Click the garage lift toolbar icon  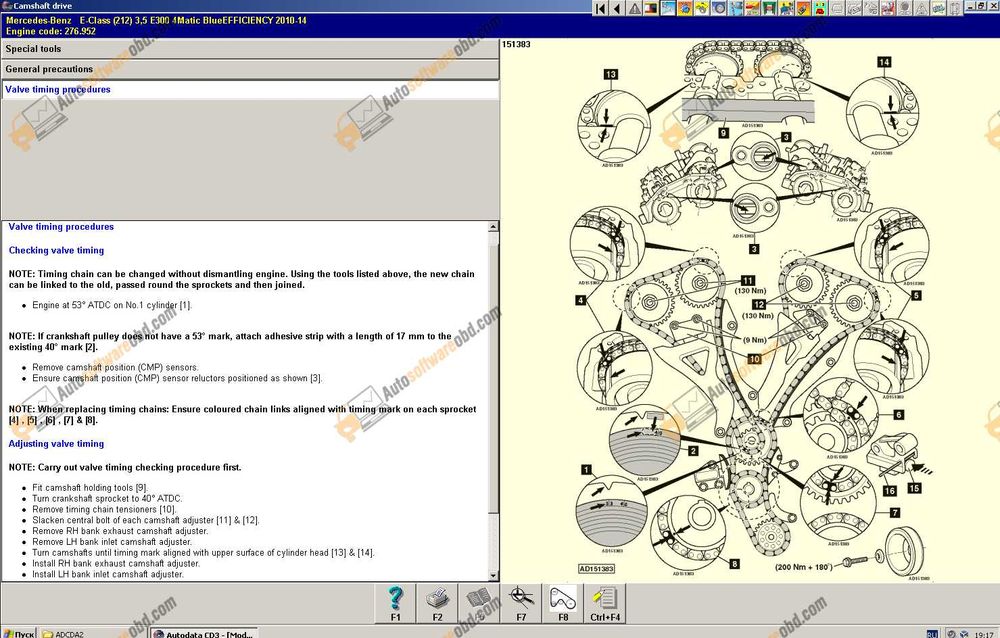(x=770, y=8)
